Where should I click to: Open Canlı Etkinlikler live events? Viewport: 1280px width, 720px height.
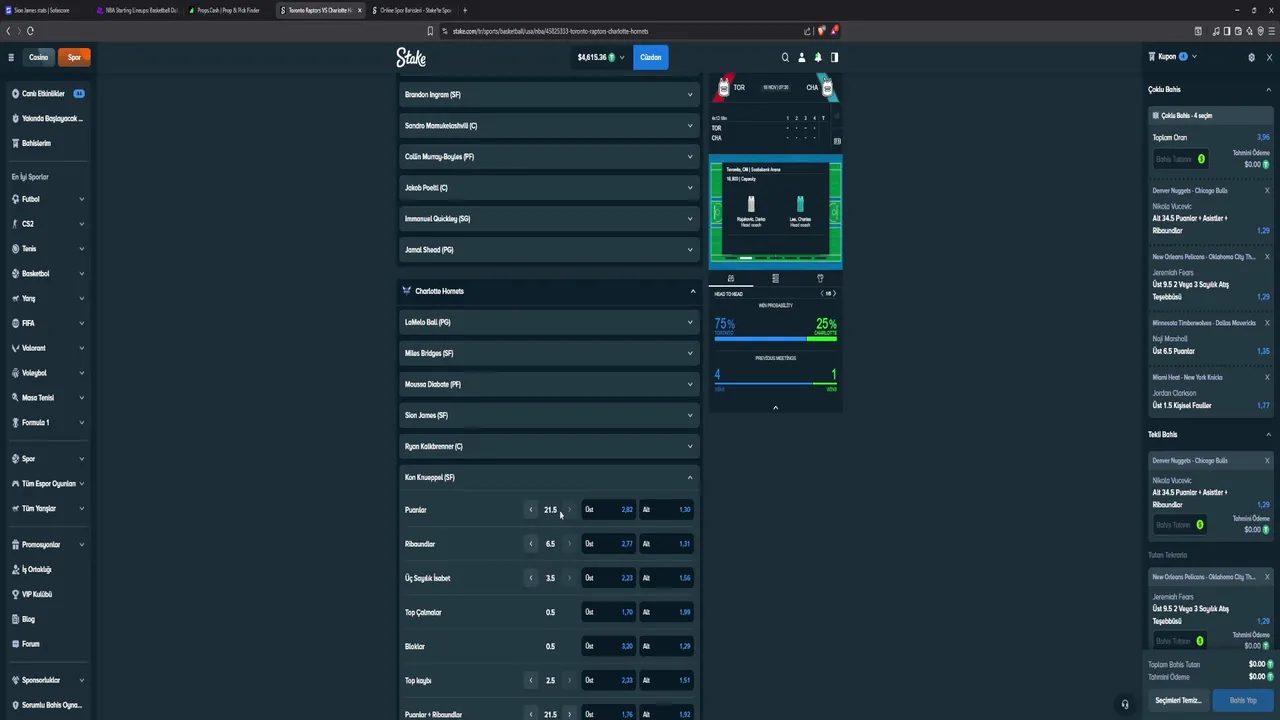point(46,94)
